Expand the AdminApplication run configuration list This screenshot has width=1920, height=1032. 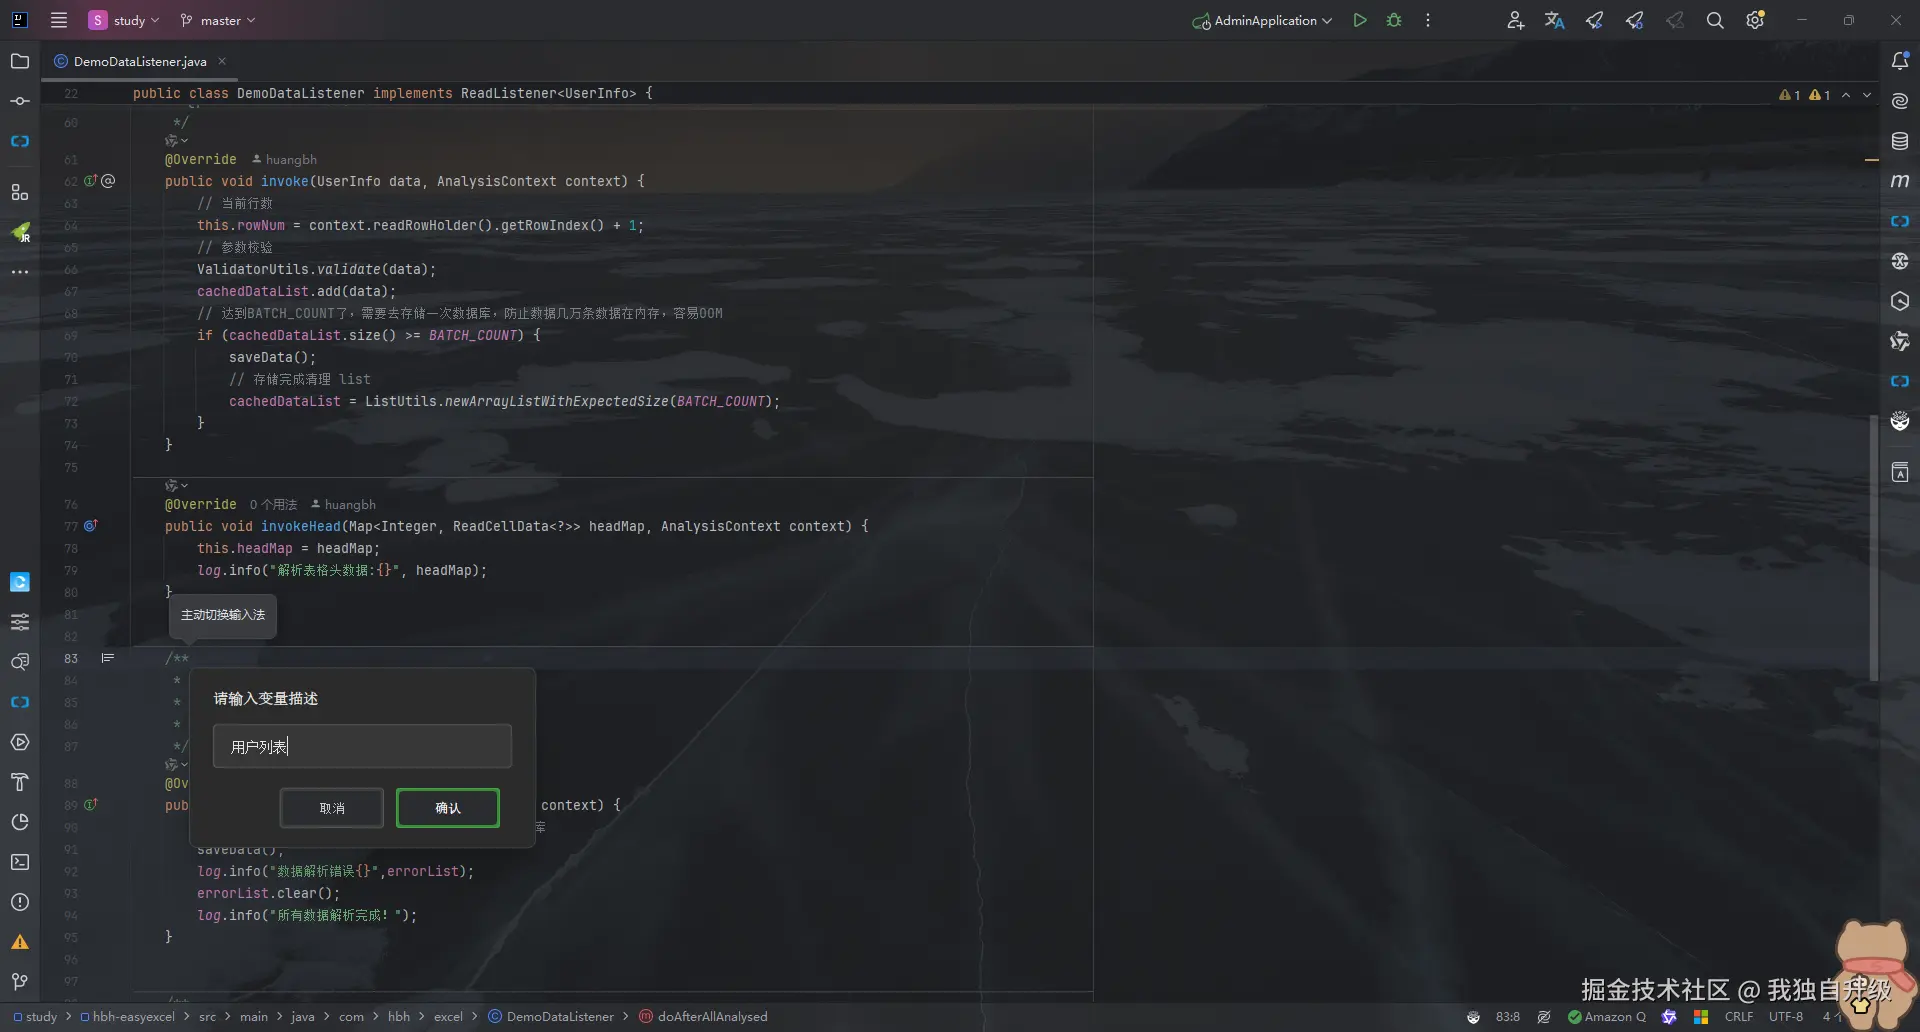coord(1264,20)
